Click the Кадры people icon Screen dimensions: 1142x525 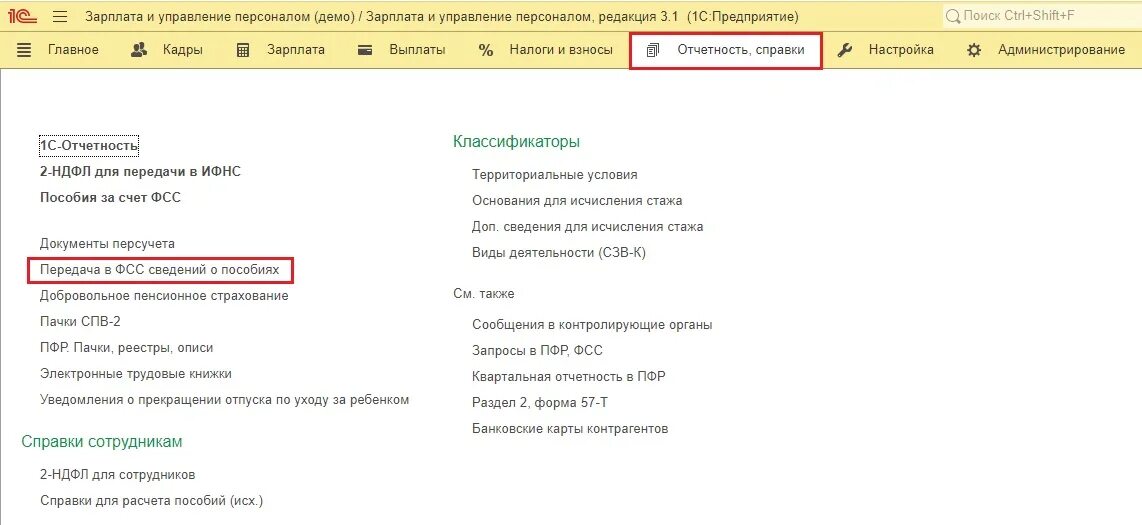139,50
